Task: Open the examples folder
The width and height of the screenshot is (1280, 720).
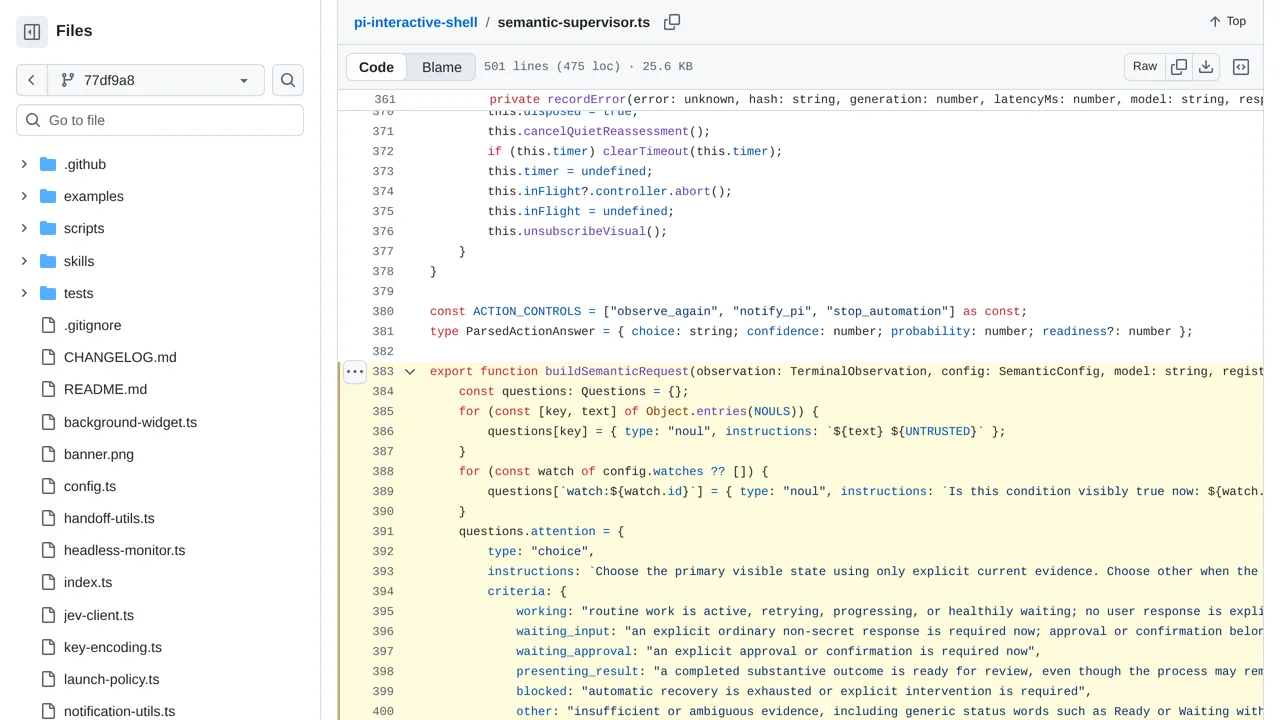Action: point(94,196)
